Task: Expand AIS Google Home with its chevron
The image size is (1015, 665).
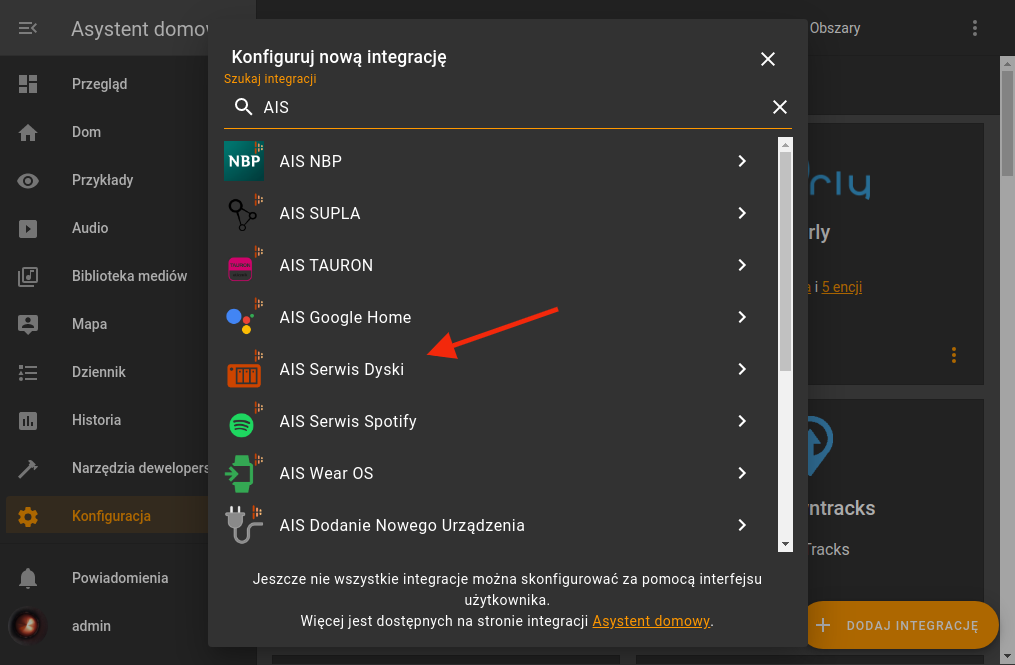Action: click(742, 317)
